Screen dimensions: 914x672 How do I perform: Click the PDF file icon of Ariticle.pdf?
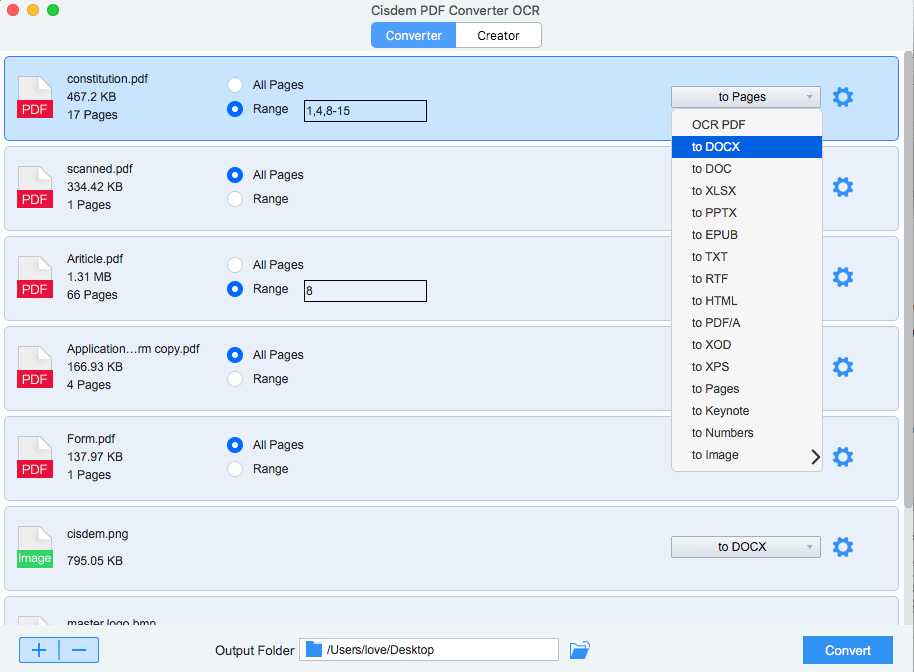point(35,277)
